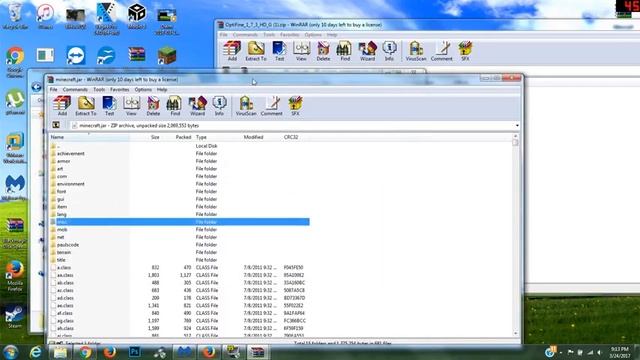Click SFX icon in minecraft.jar window
Image resolution: width=640 pixels, height=360 pixels.
coord(295,106)
